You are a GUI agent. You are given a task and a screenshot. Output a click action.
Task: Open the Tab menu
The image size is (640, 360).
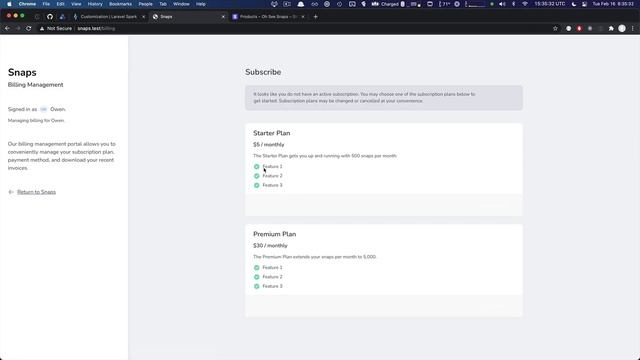click(163, 4)
